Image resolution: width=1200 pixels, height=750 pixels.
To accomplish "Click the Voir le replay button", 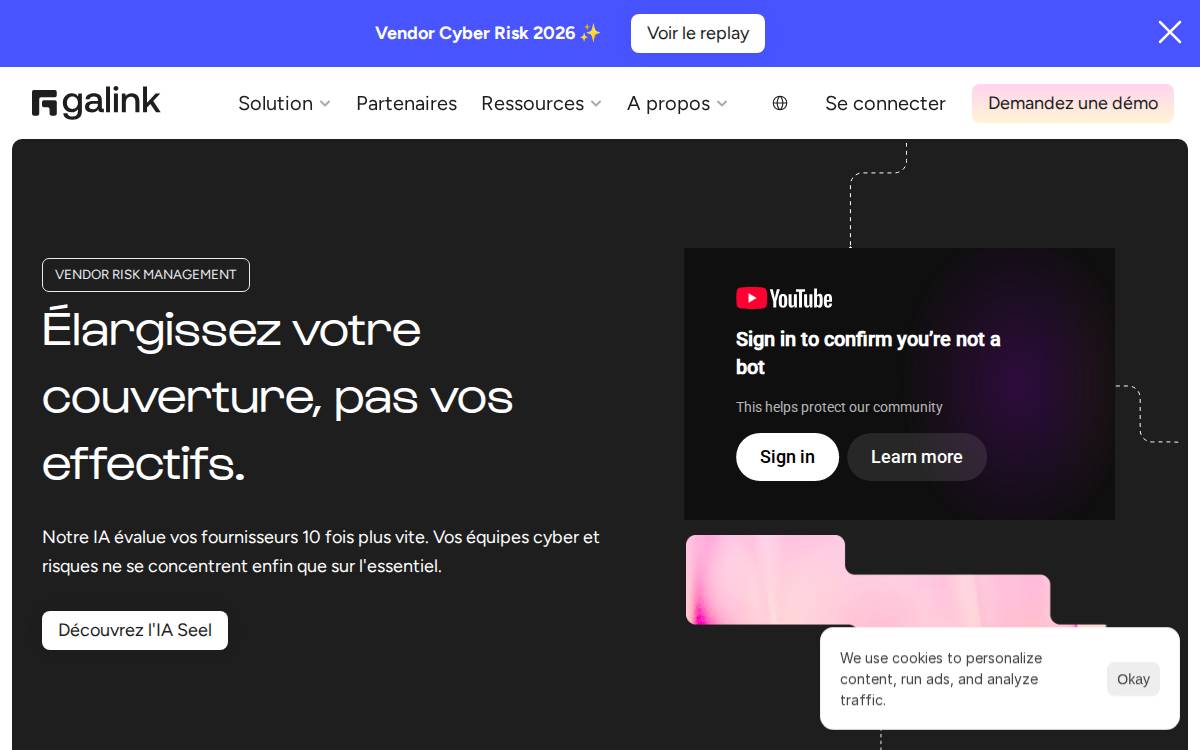I will pyautogui.click(x=698, y=33).
